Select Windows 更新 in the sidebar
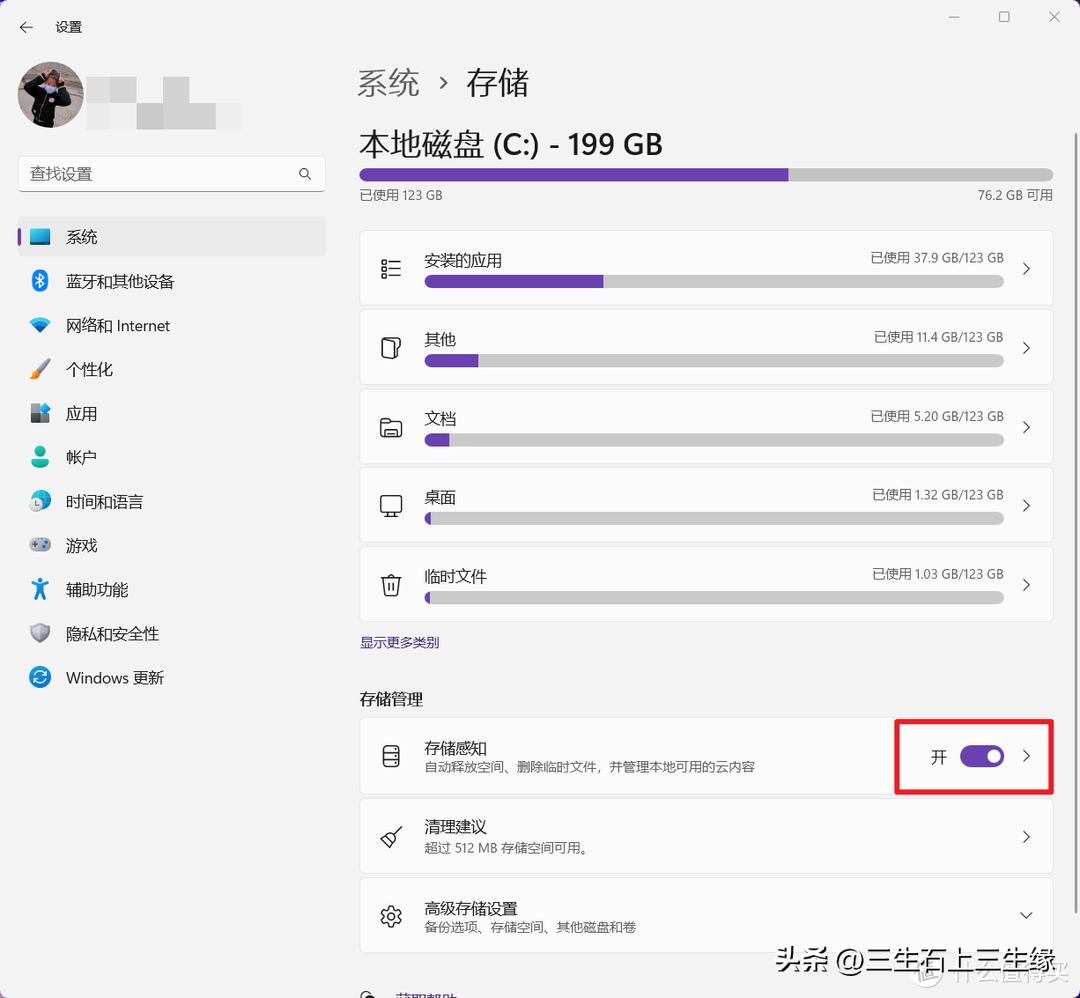This screenshot has height=998, width=1080. tap(115, 677)
